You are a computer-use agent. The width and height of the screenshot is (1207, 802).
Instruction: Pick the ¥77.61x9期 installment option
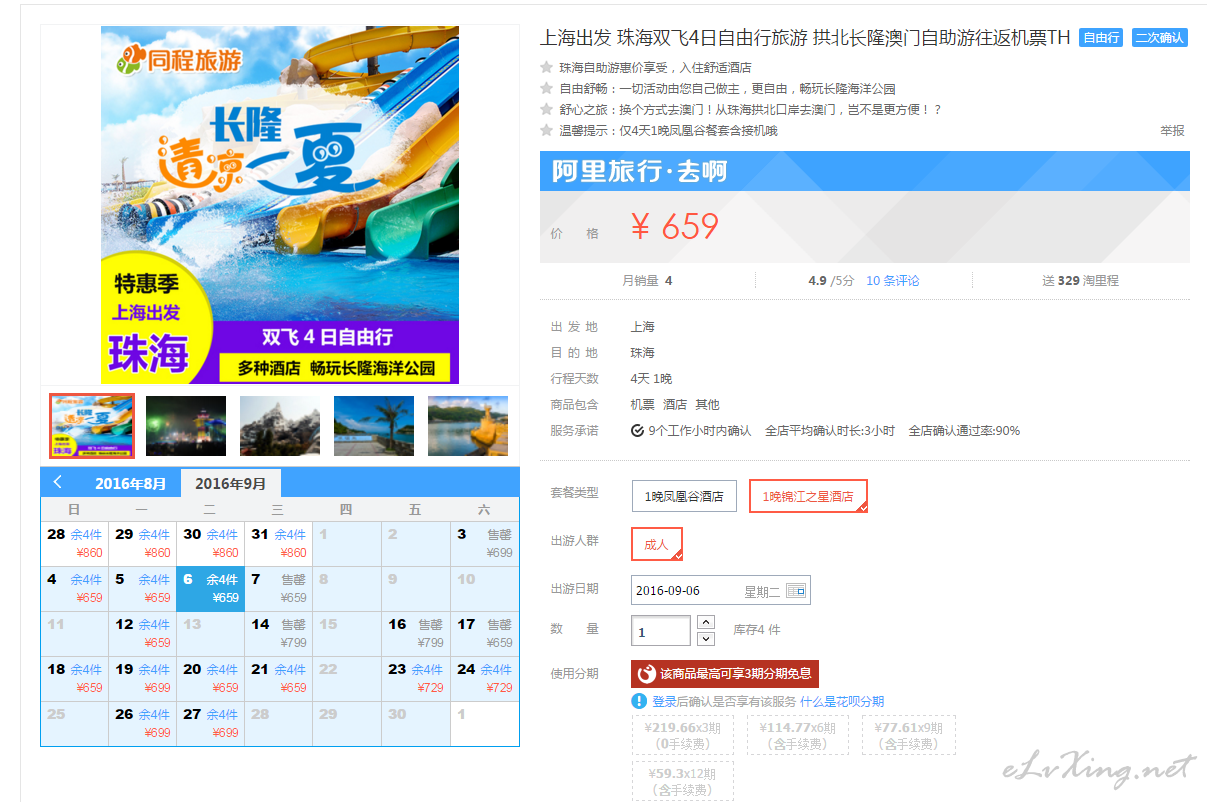click(x=908, y=735)
